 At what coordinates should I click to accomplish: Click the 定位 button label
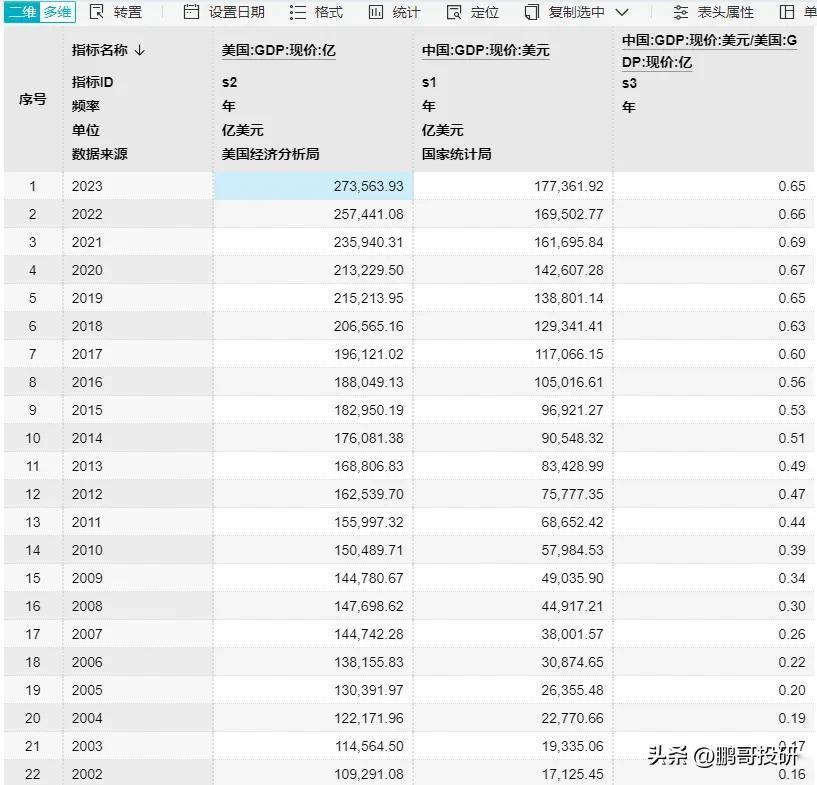[x=485, y=11]
